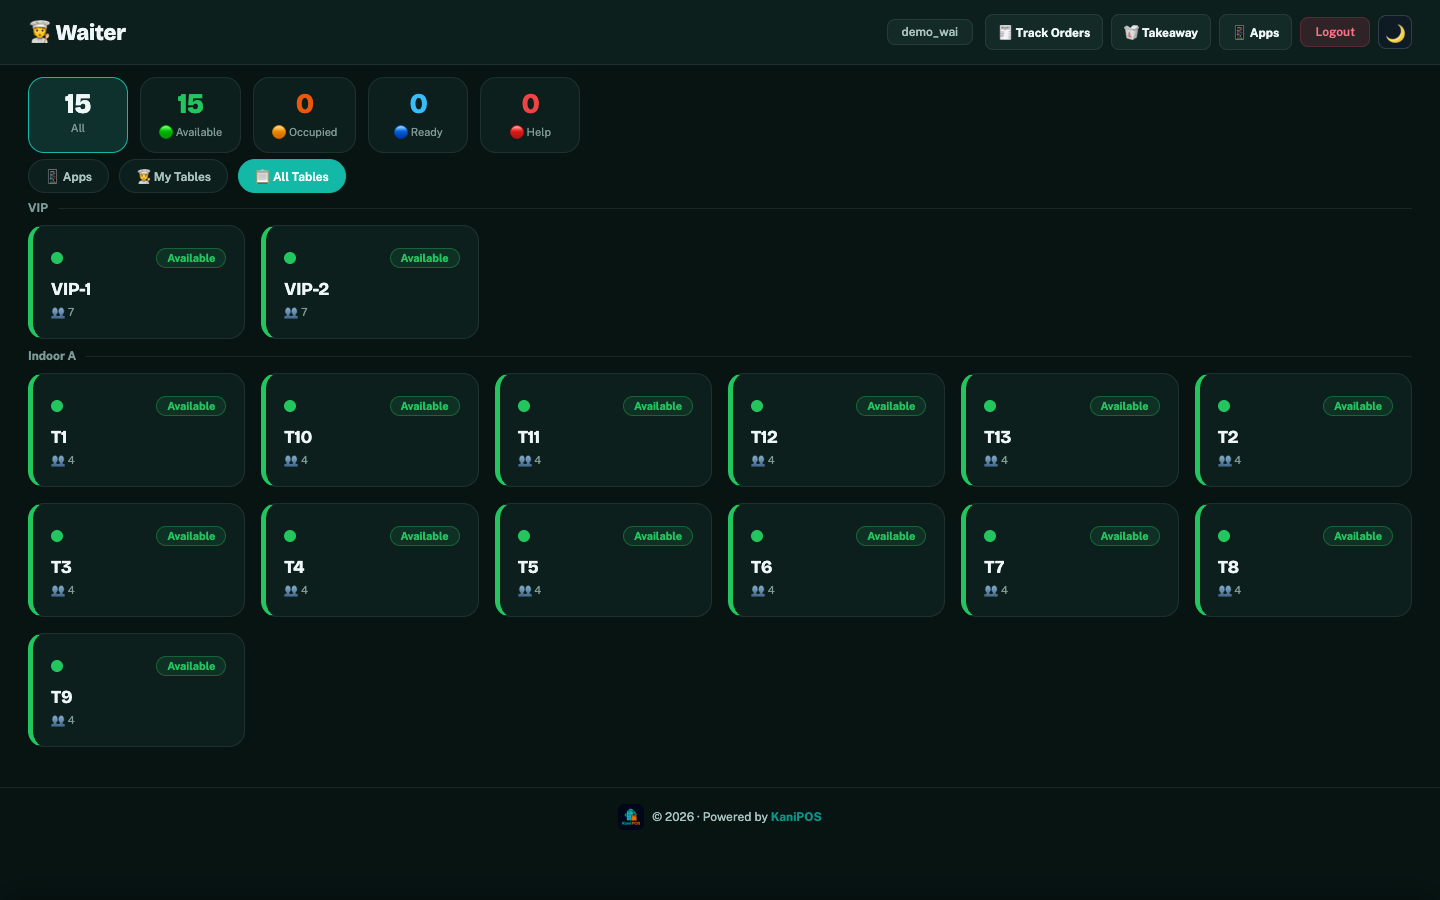Select table T11
Screen dimensions: 1440x900
[603, 430]
